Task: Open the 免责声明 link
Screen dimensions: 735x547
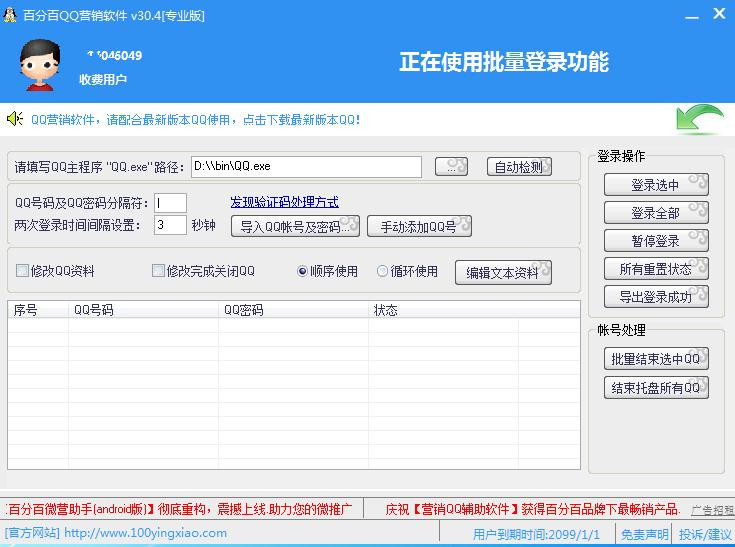Action: coord(645,534)
